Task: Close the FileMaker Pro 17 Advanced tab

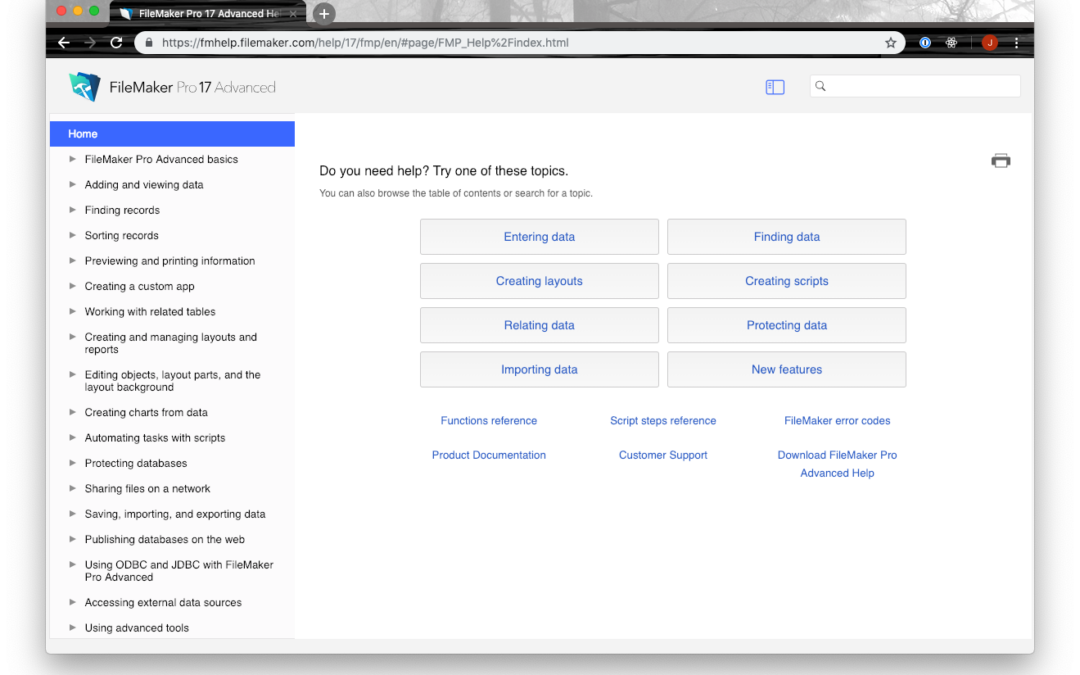Action: (293, 14)
